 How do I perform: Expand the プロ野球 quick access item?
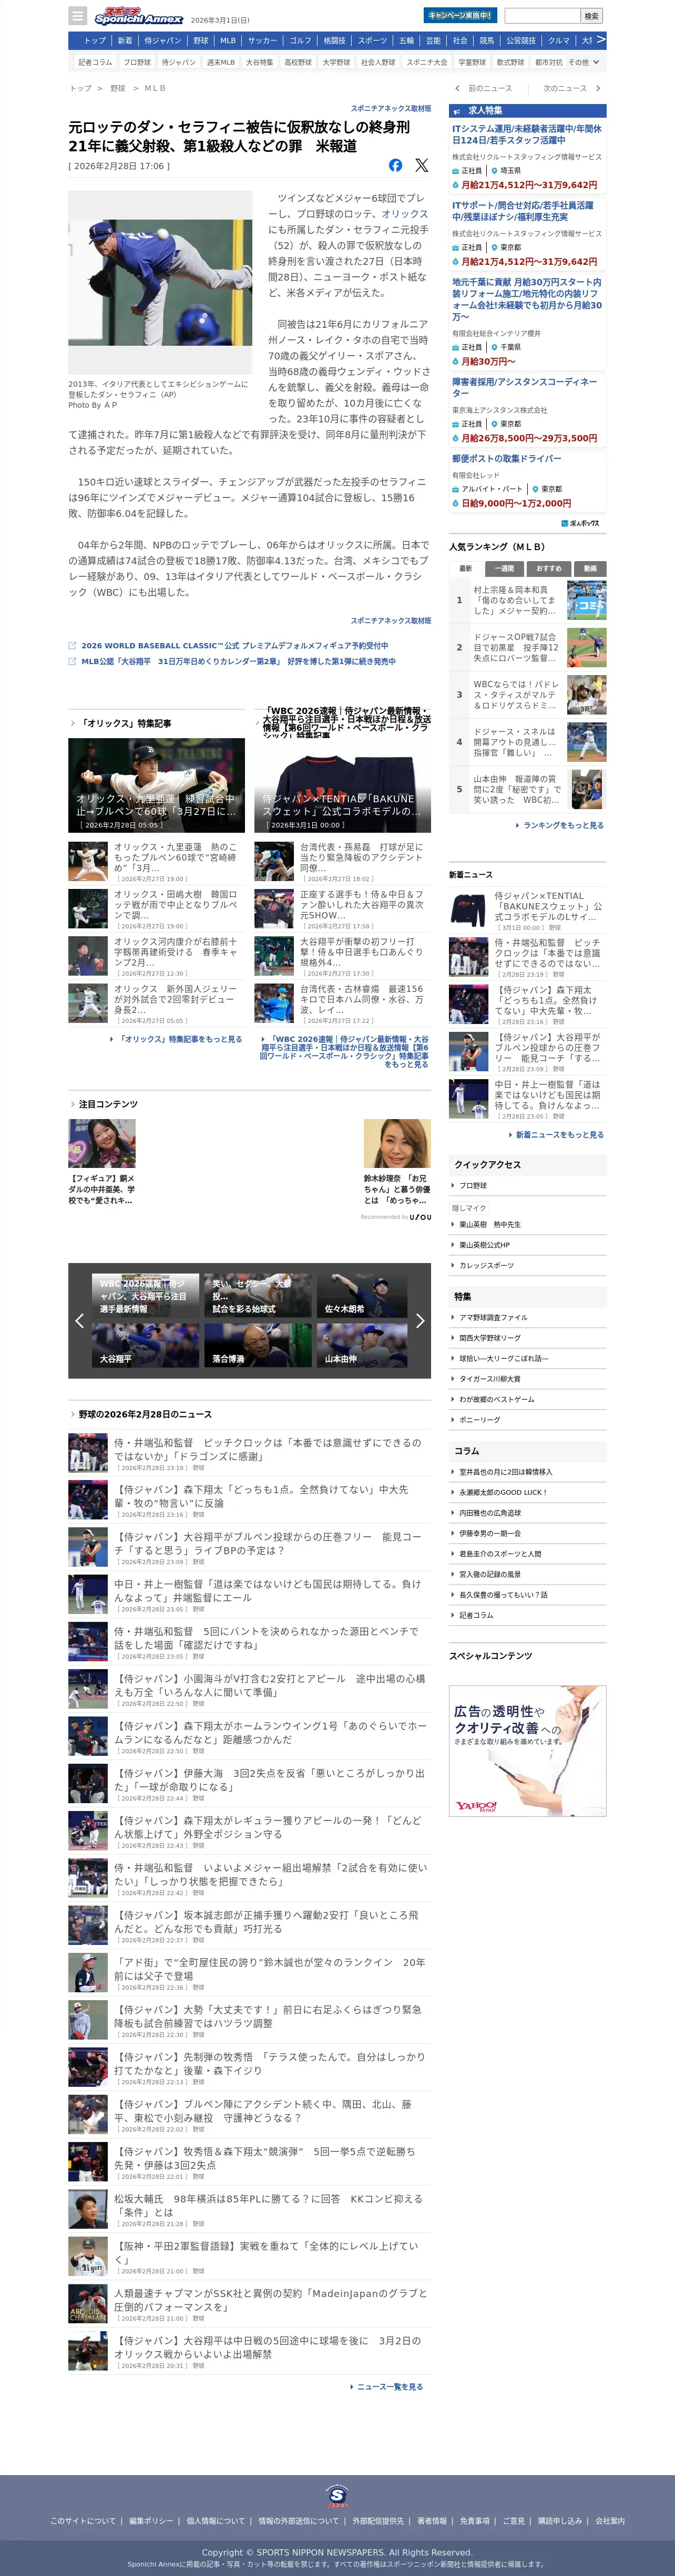(x=527, y=1185)
